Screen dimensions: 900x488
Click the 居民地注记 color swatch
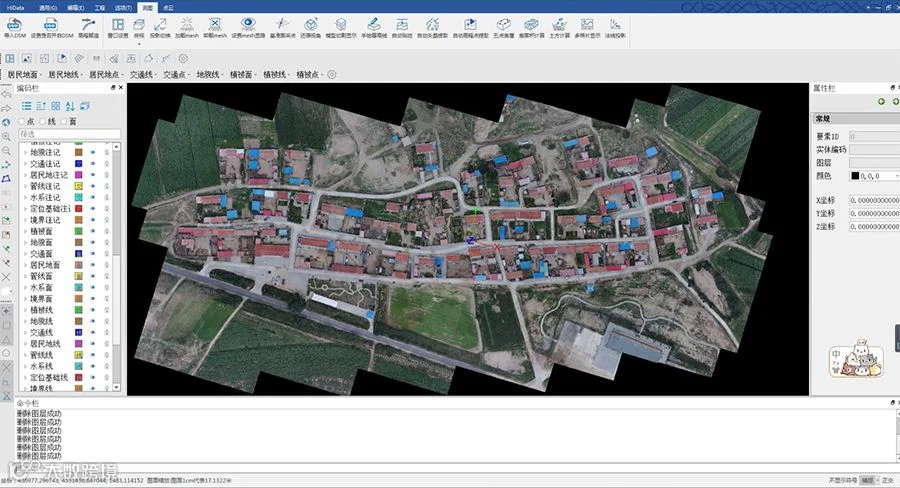point(79,175)
